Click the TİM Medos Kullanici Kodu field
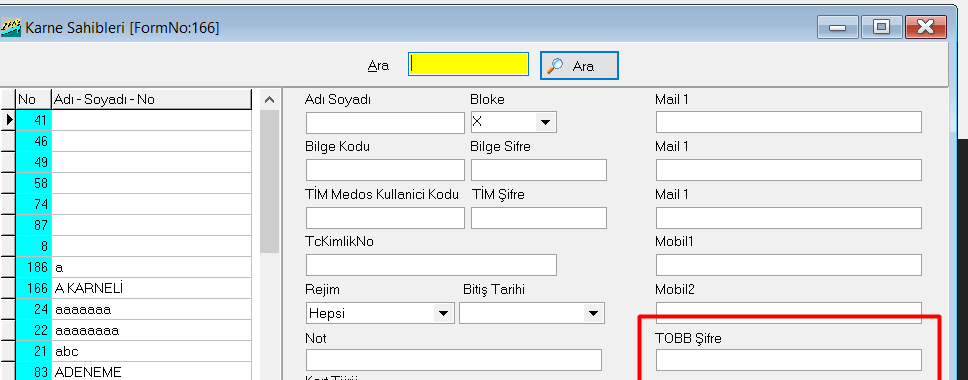Screen dimensions: 968x380 click(x=385, y=218)
